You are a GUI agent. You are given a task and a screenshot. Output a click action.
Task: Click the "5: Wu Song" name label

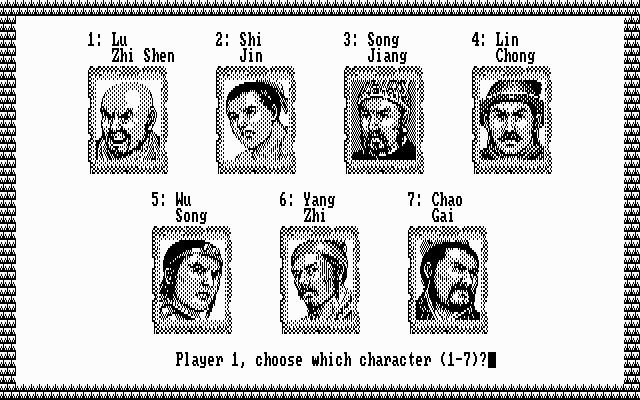click(179, 208)
